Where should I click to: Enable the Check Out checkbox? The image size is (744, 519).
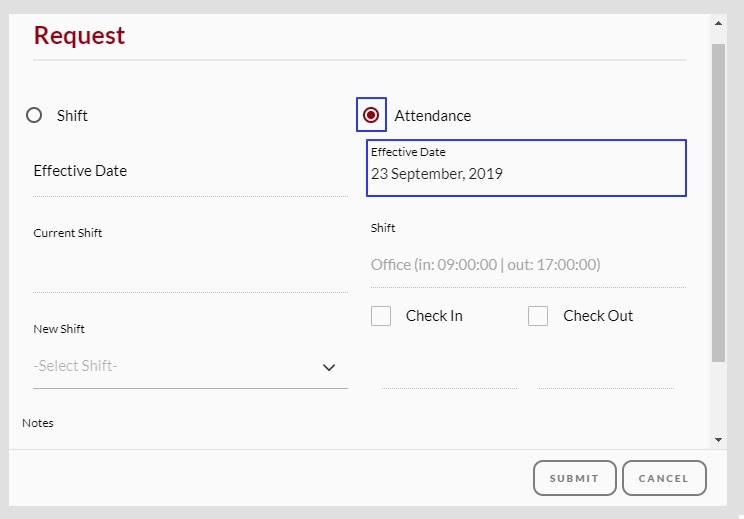(x=538, y=316)
